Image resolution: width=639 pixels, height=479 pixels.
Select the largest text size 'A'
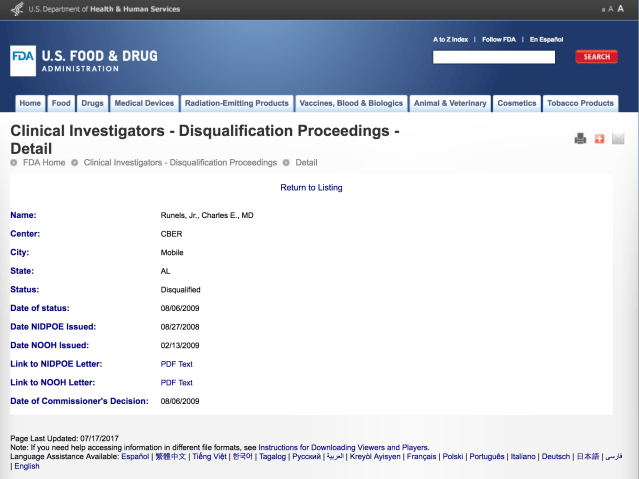coord(619,9)
